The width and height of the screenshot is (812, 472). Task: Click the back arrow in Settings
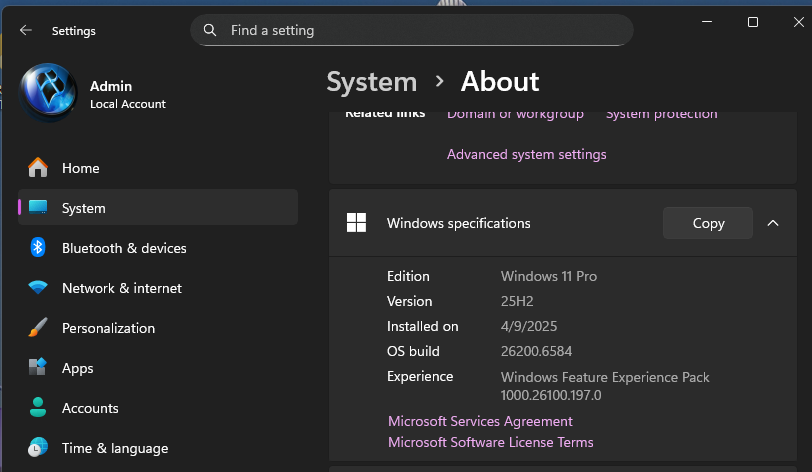pyautogui.click(x=26, y=31)
